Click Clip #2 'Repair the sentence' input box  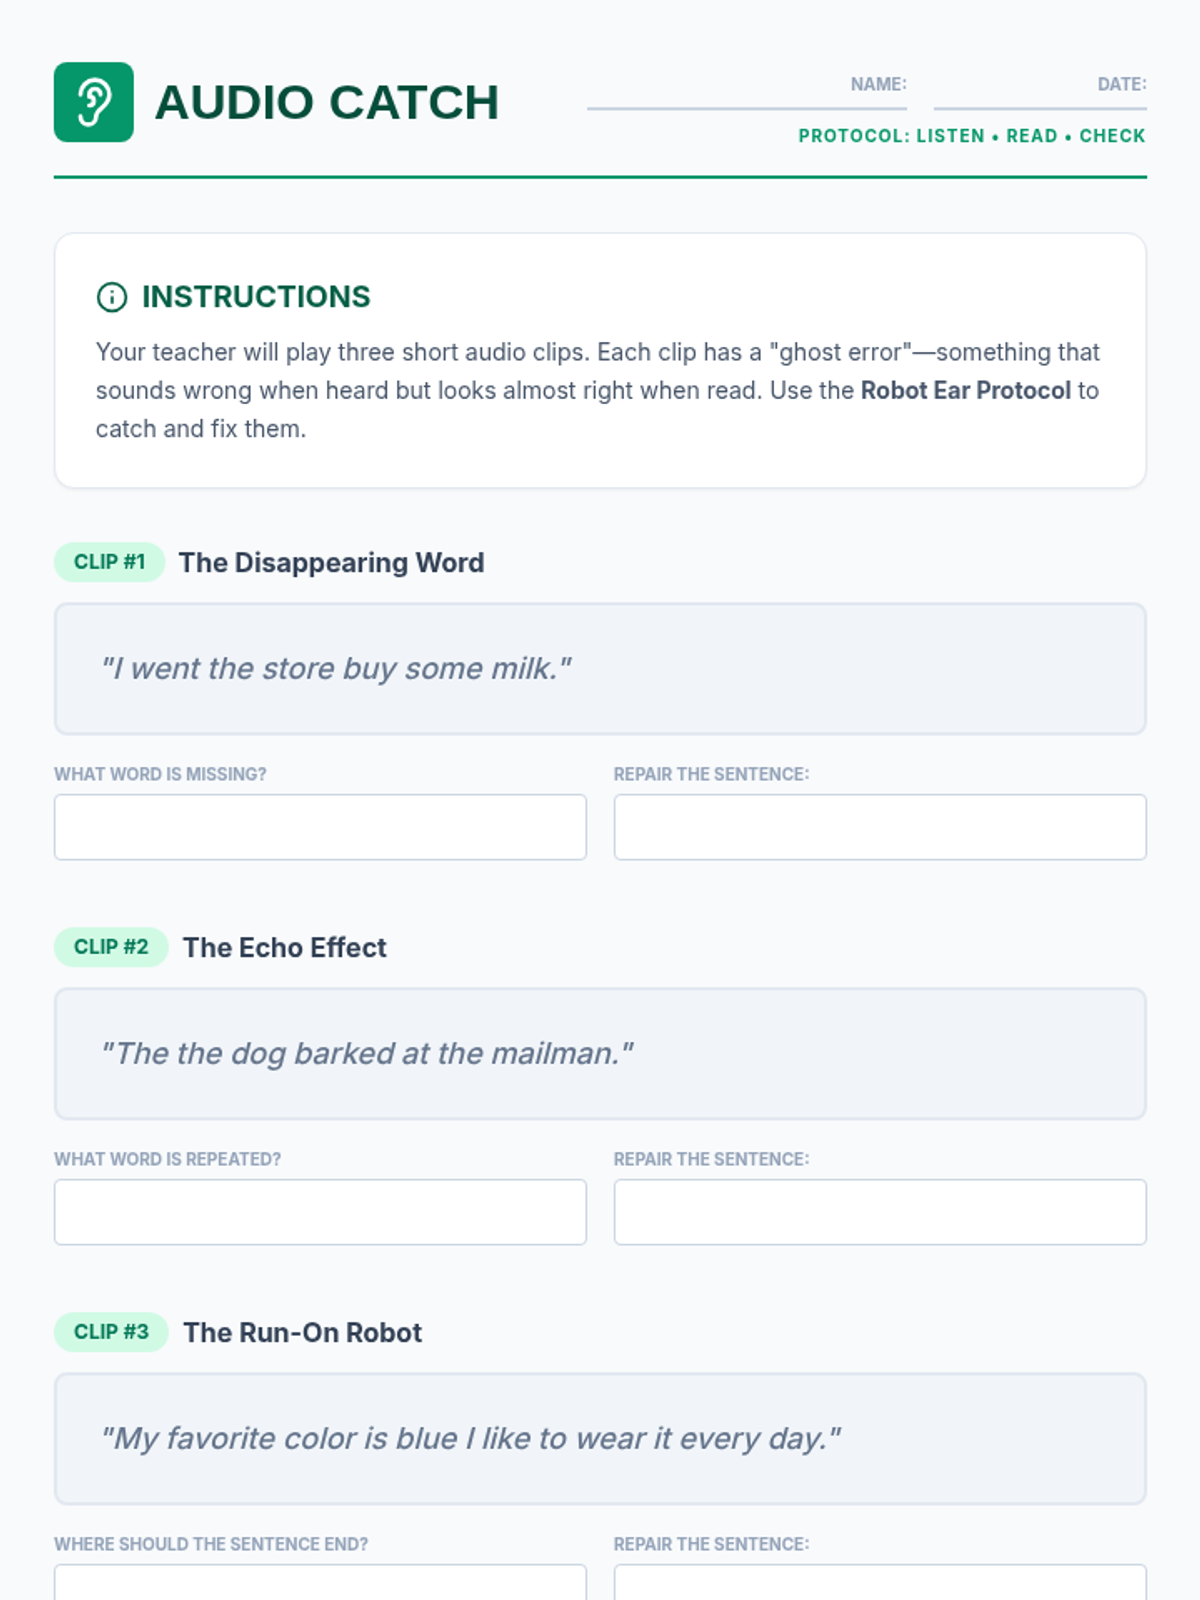point(880,1212)
